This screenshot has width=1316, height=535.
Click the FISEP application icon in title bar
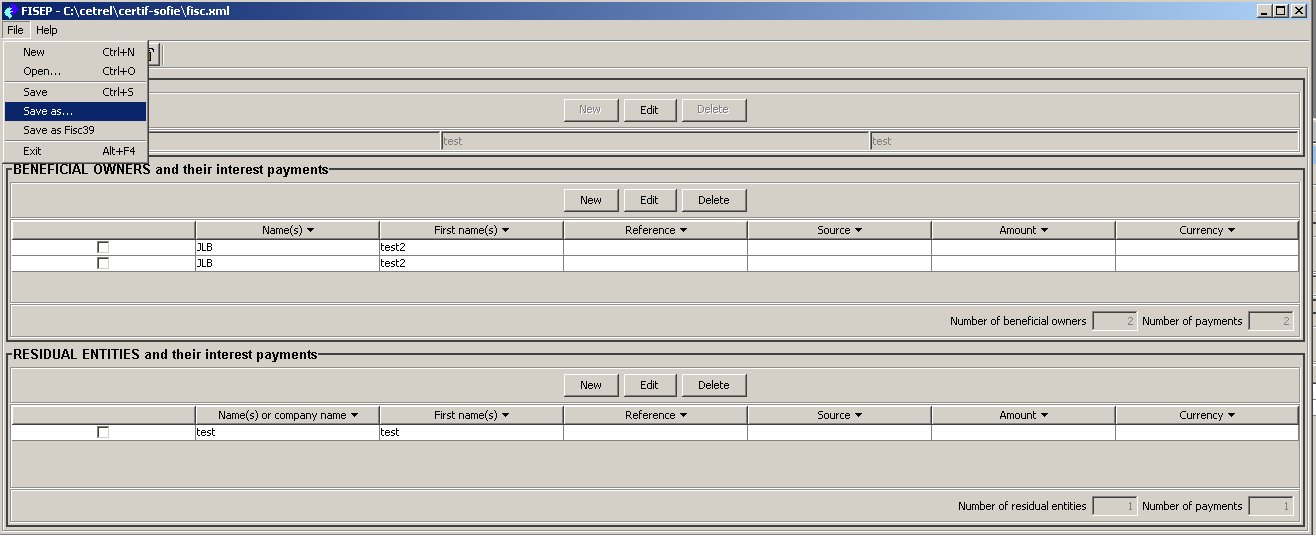[10, 10]
